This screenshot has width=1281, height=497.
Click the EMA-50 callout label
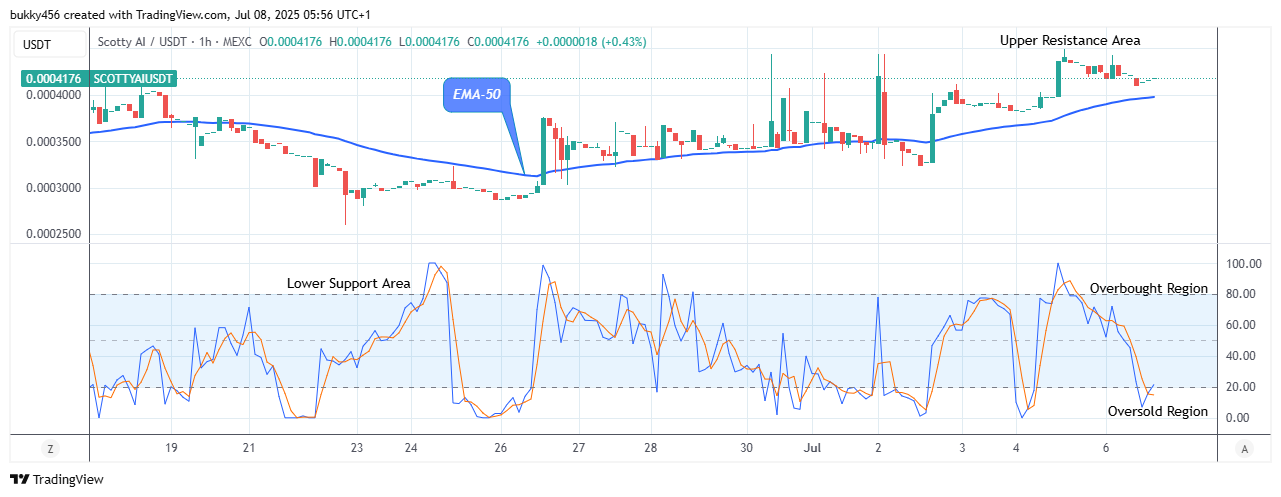[477, 95]
